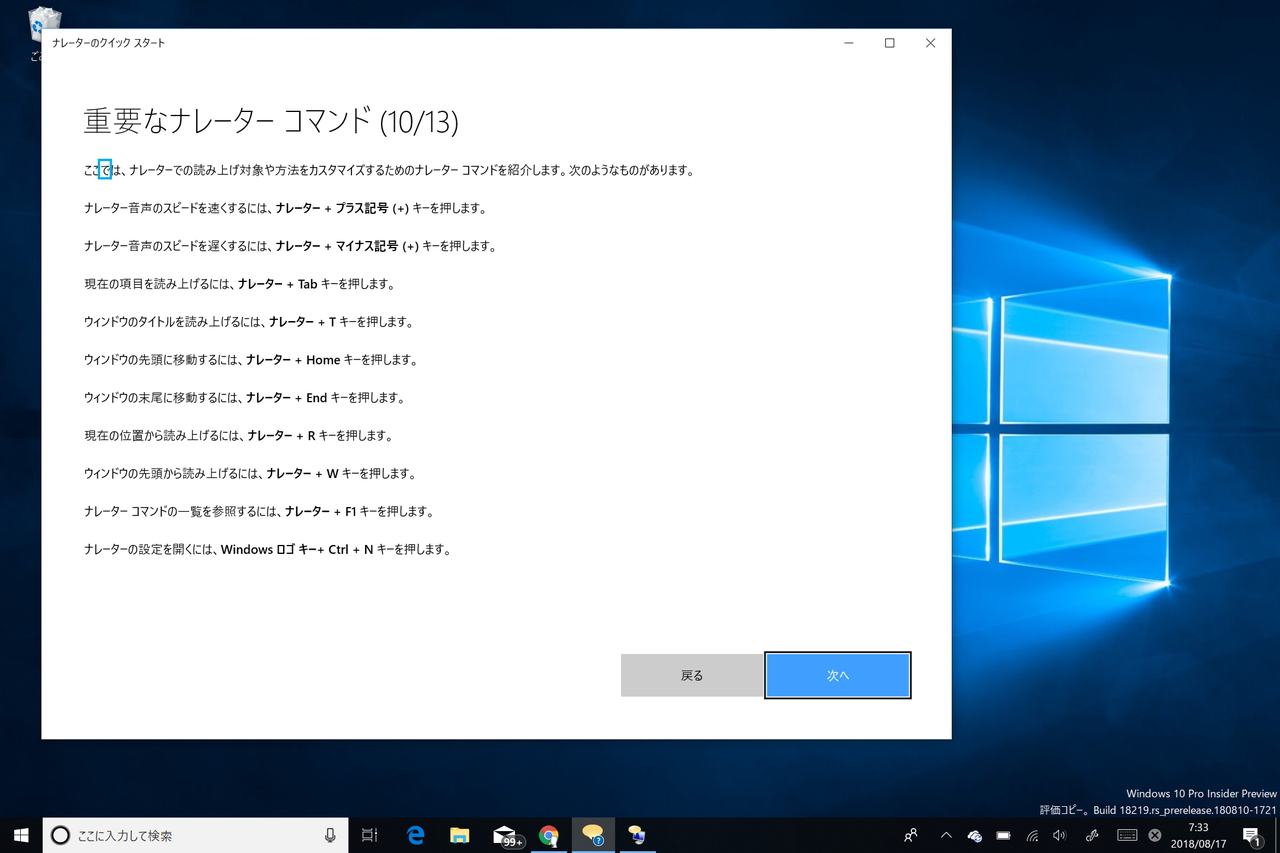Click the volume speaker tray icon
Screen dimensions: 1280x853
coord(1060,835)
